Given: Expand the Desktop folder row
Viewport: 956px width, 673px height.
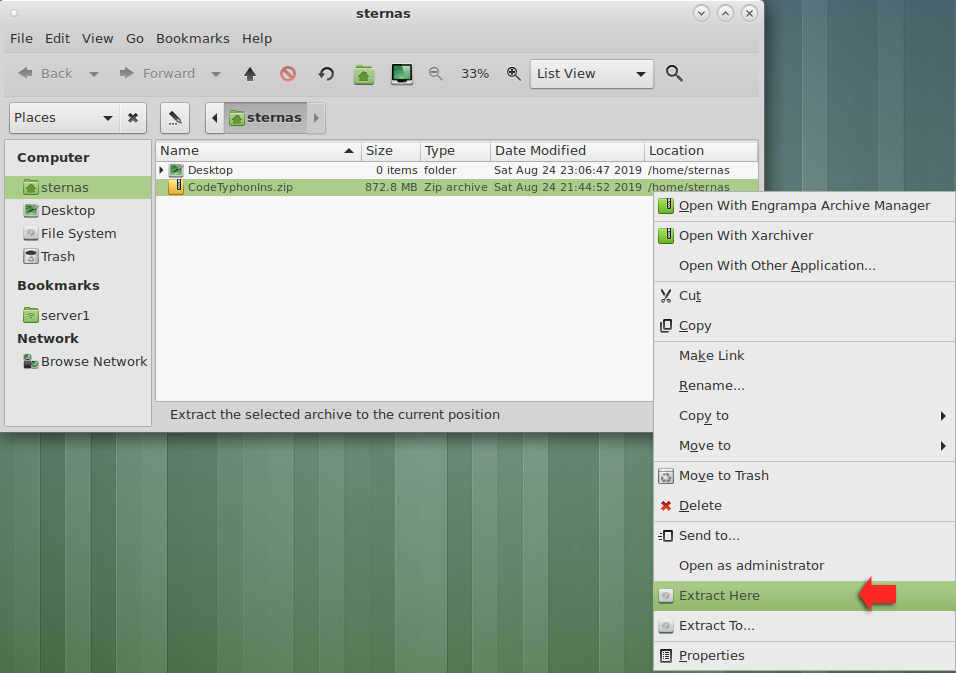Looking at the screenshot, I should [162, 170].
